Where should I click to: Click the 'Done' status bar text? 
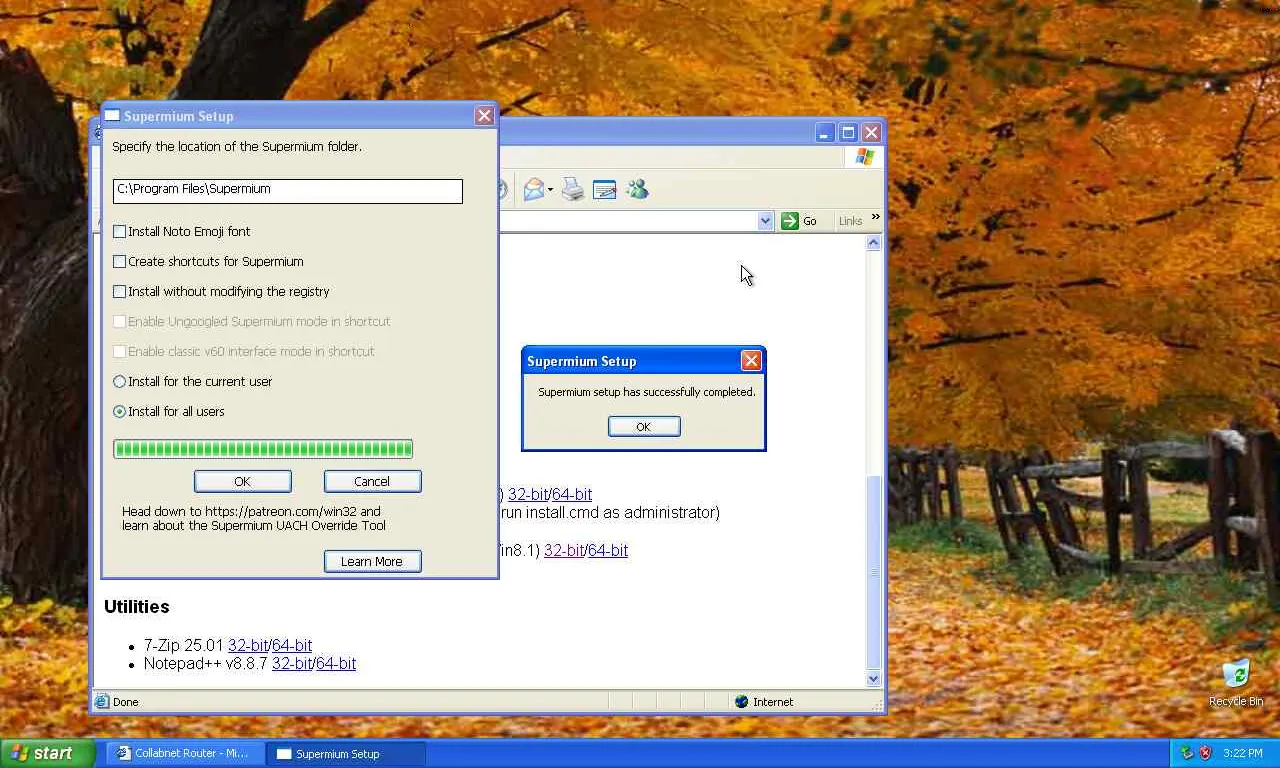126,702
